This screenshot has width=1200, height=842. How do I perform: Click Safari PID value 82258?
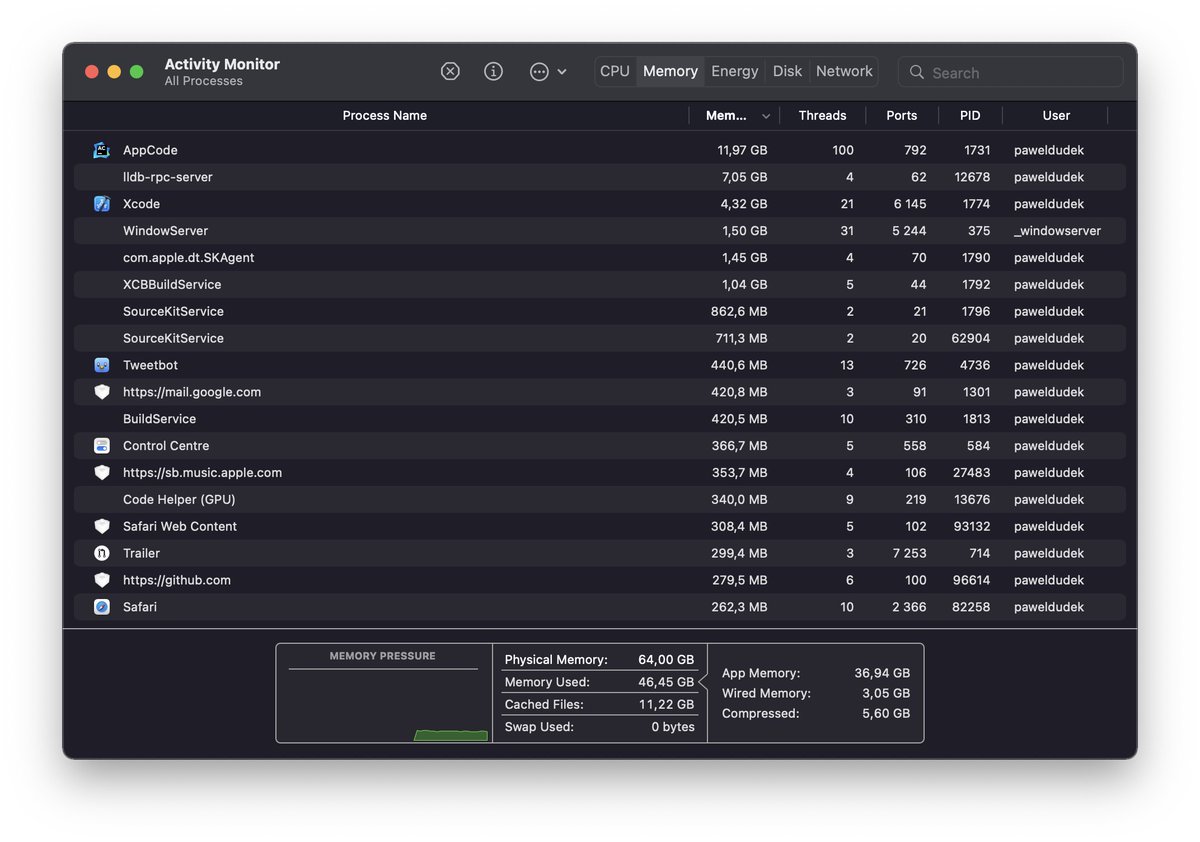[x=972, y=607]
